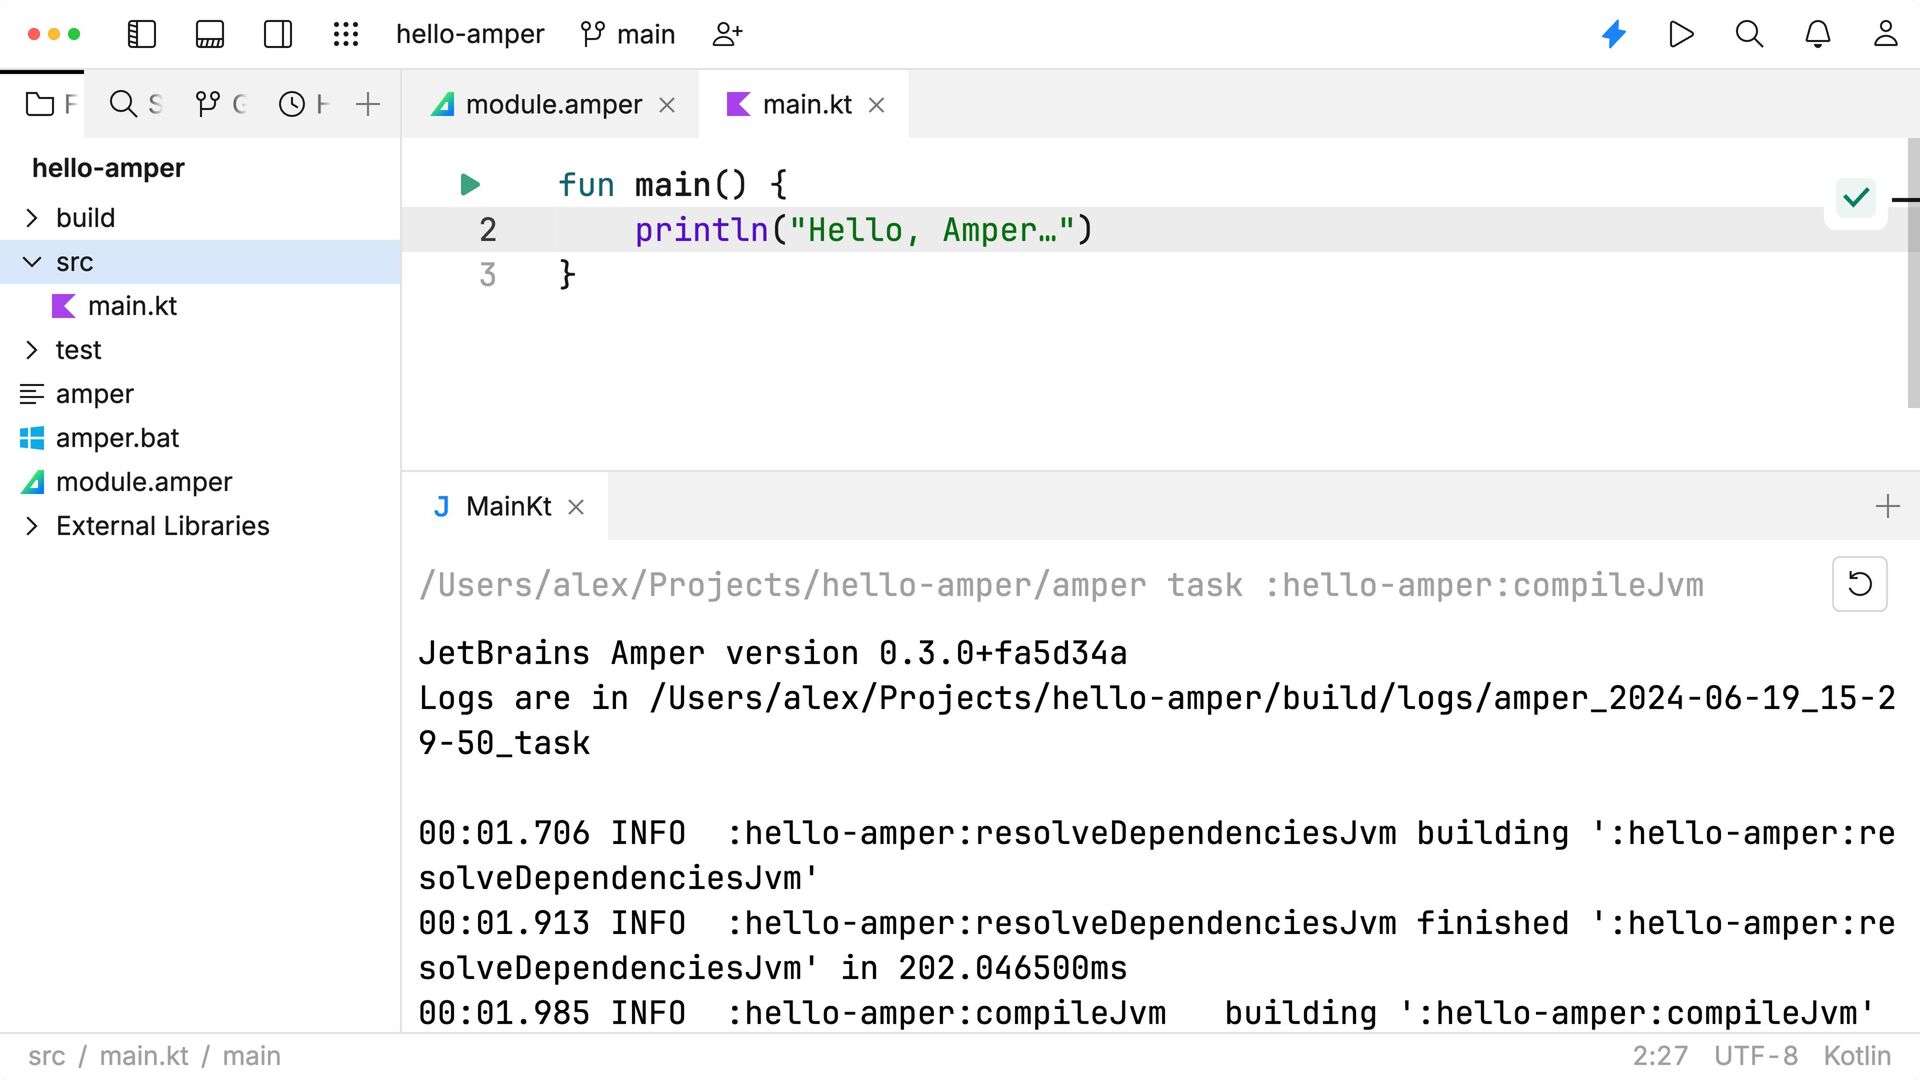Click the src breadcrumb
This screenshot has height=1080, width=1920.
(x=47, y=1056)
